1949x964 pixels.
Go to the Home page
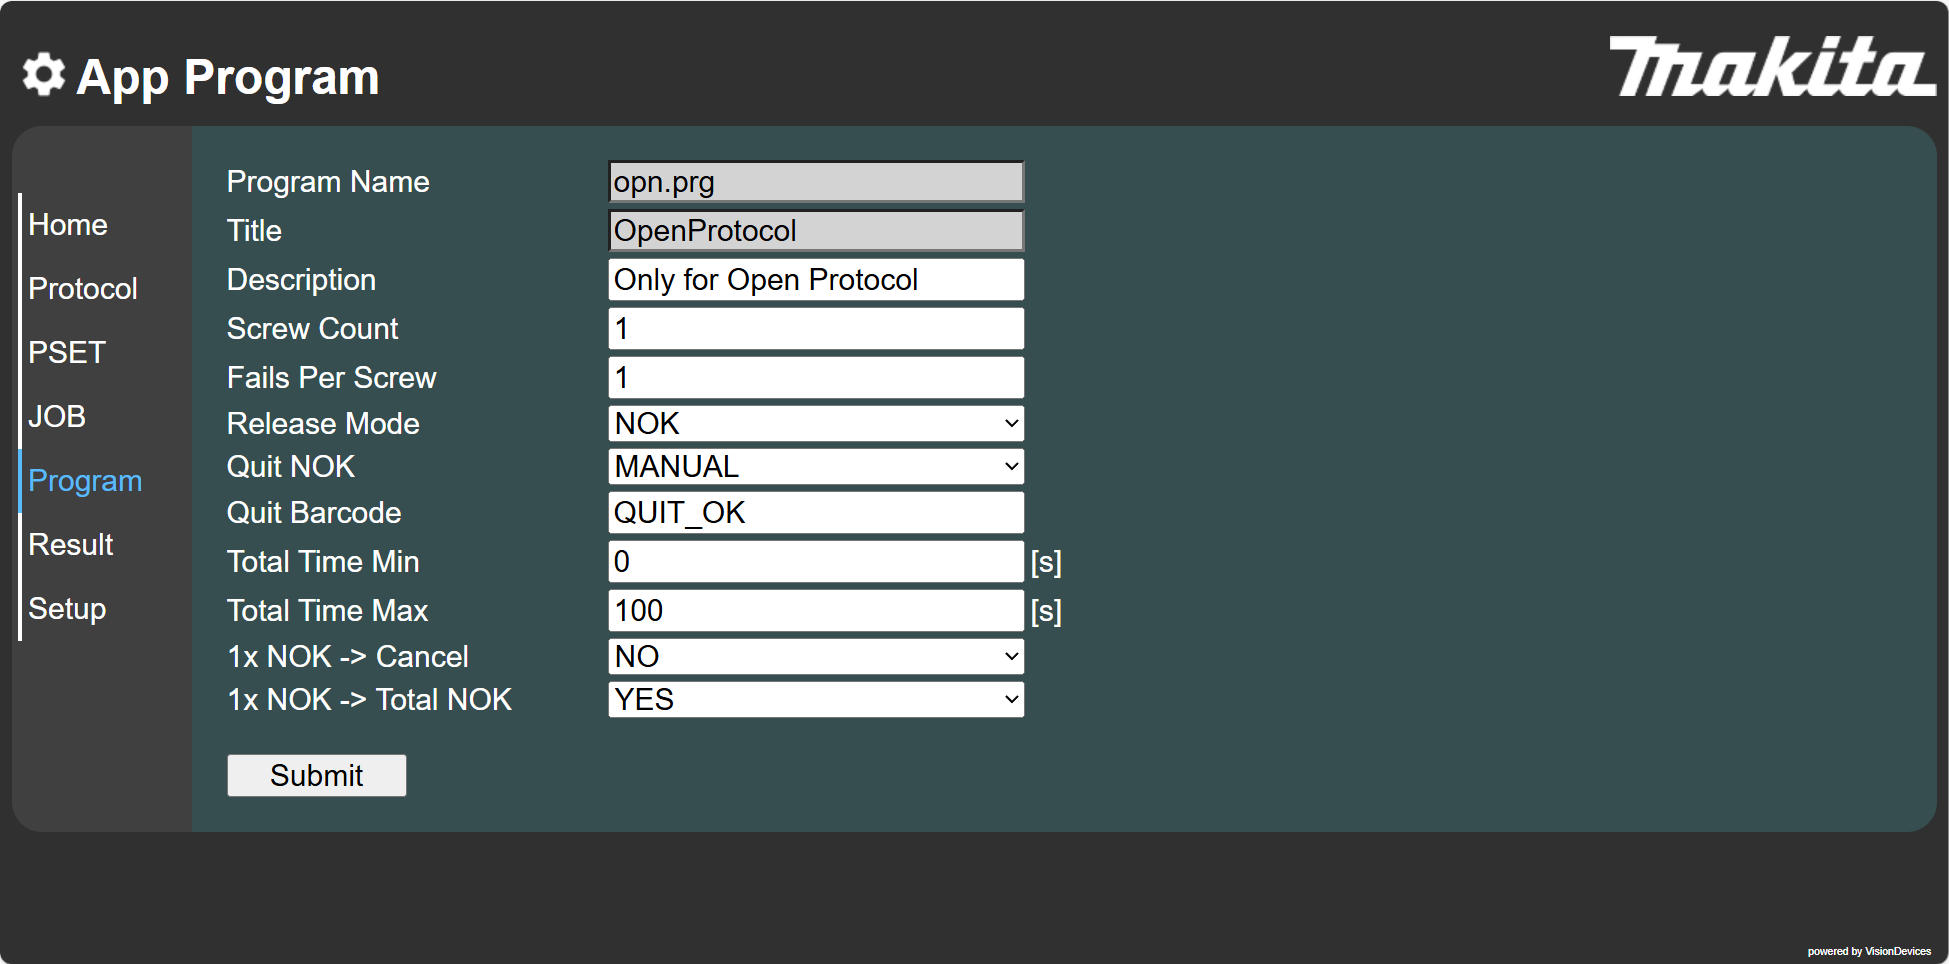tap(68, 225)
